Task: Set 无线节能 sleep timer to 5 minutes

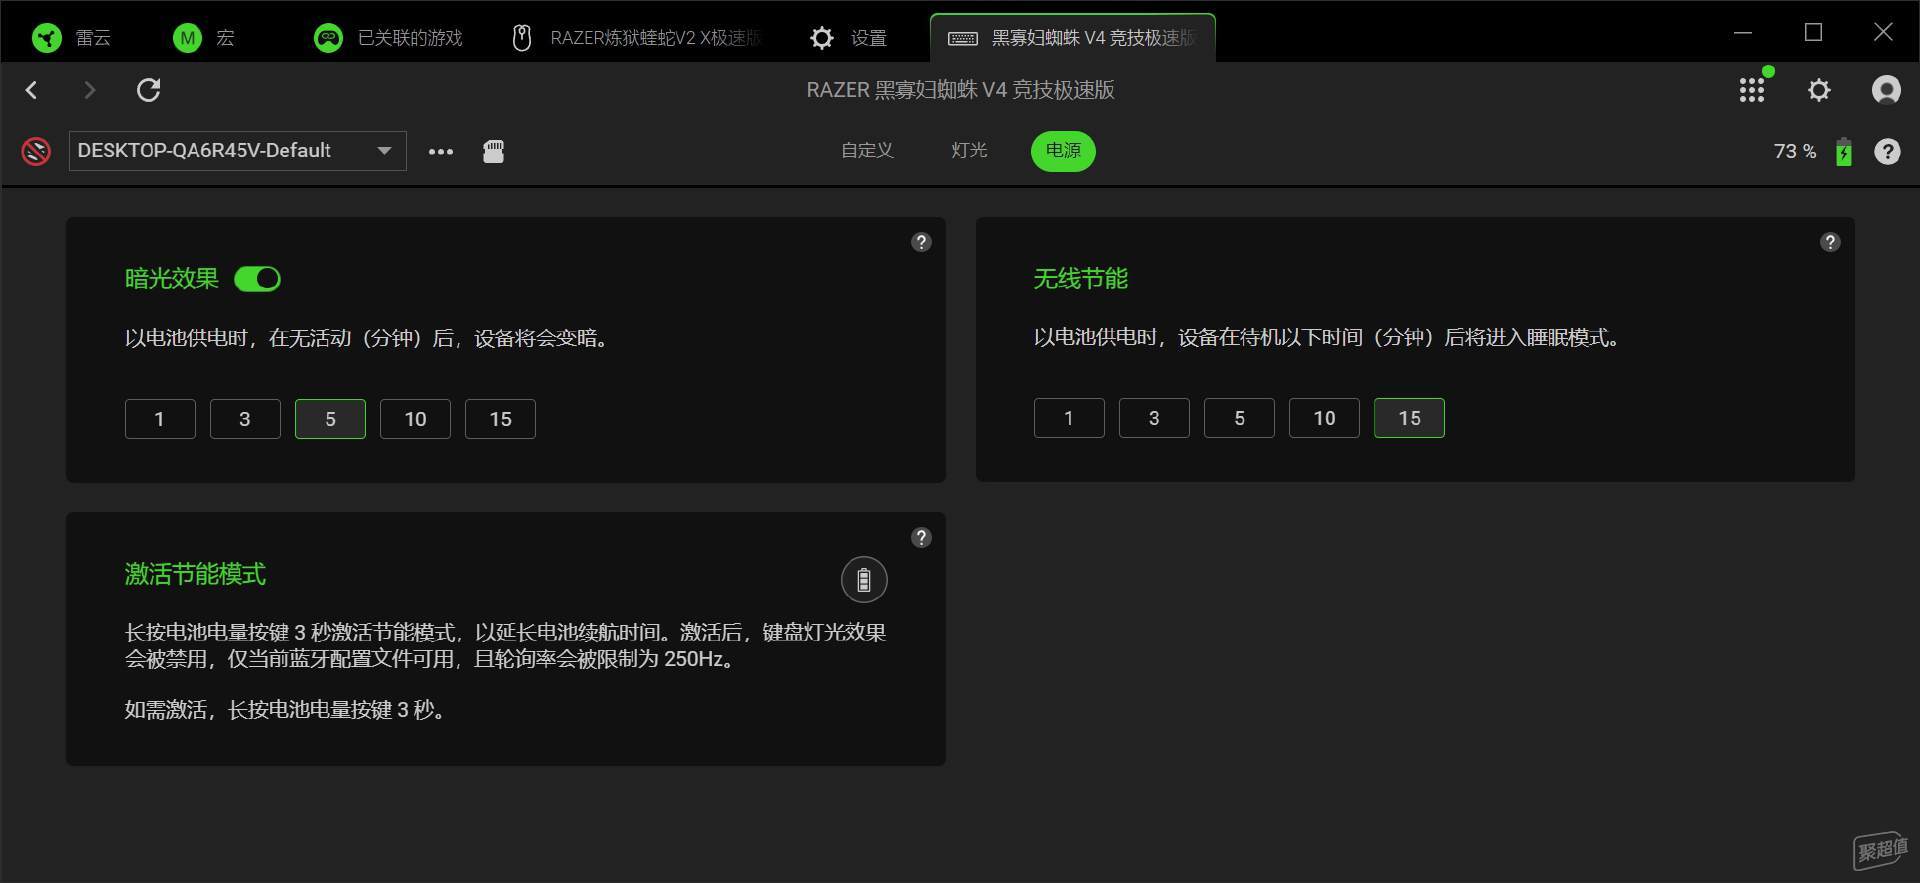Action: click(1239, 418)
